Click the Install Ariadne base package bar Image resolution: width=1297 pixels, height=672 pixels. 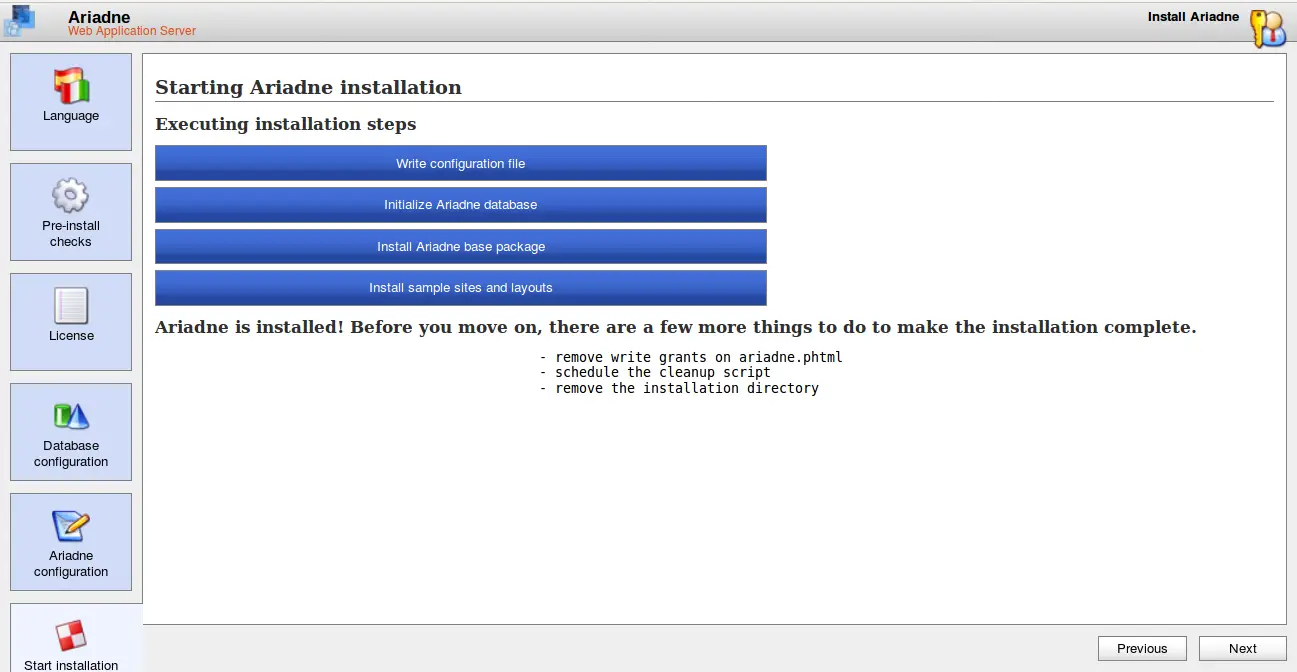461,246
